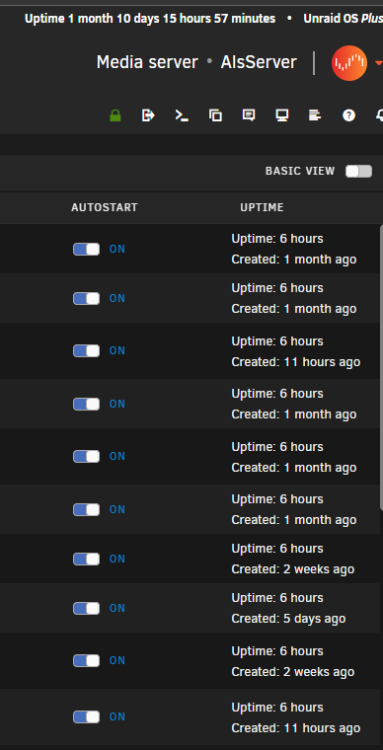Screen dimensions: 383x750
Task: Click the server uptime text at the top
Action: point(150,19)
